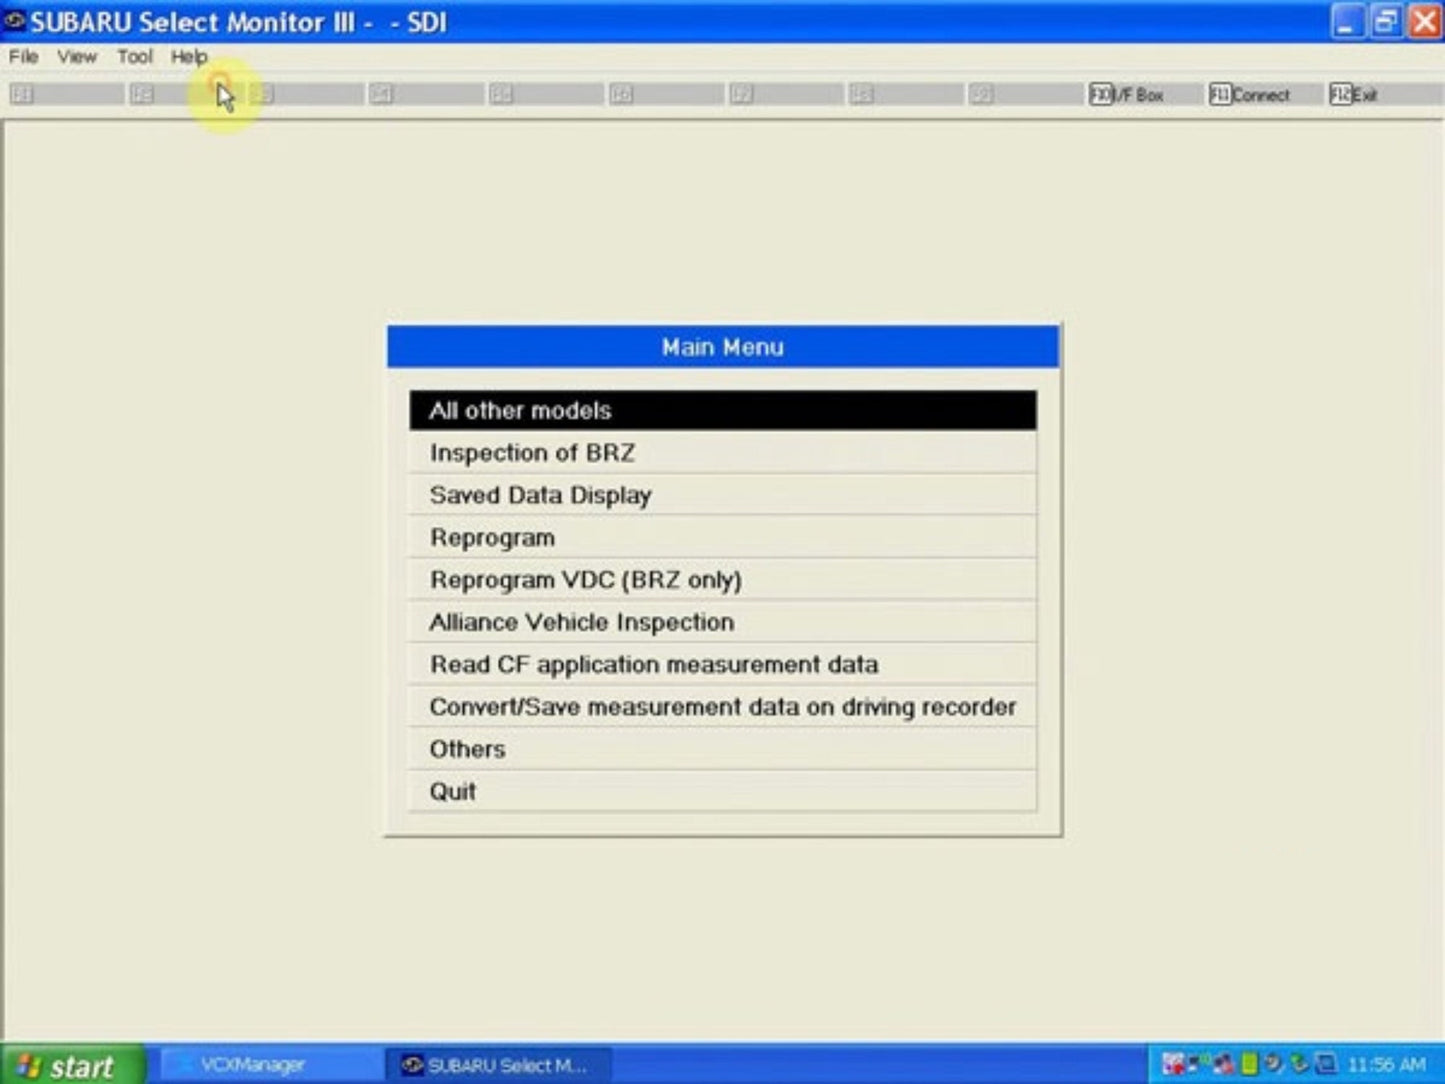
Task: Choose Inspection of BRZ option
Action: click(x=722, y=453)
